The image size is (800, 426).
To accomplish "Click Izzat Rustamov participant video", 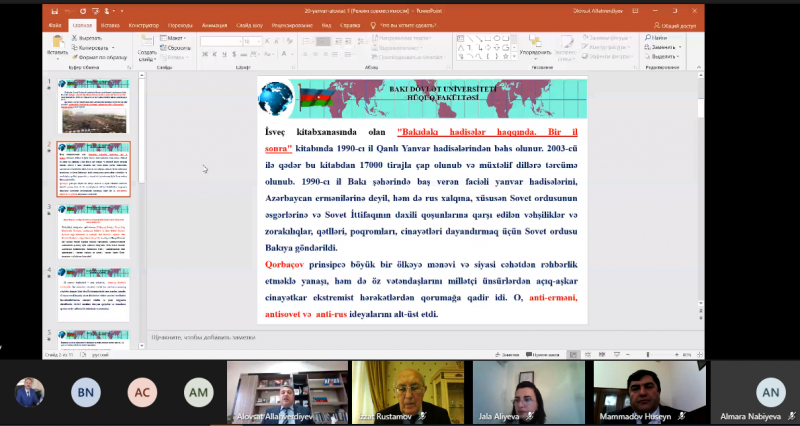I will [408, 392].
